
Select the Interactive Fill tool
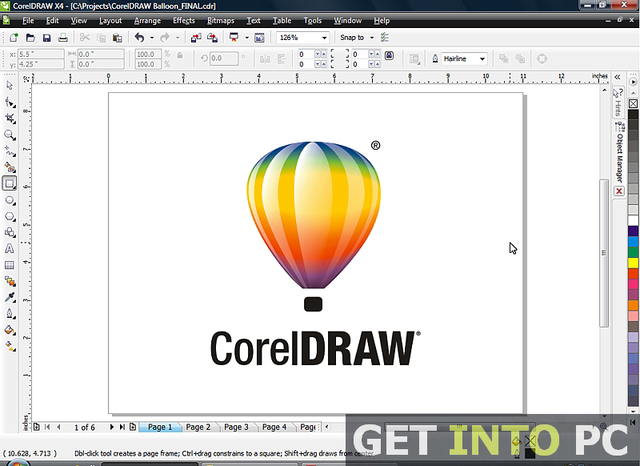tap(9, 346)
